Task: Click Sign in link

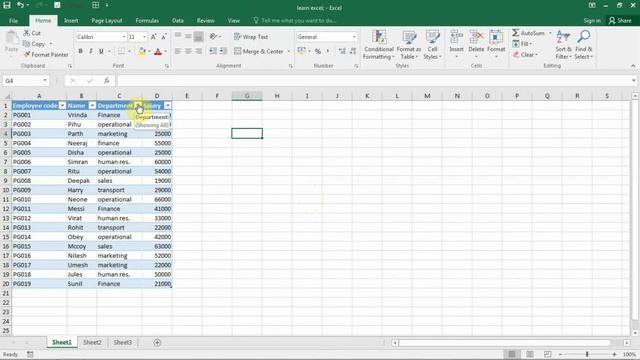Action: click(592, 20)
